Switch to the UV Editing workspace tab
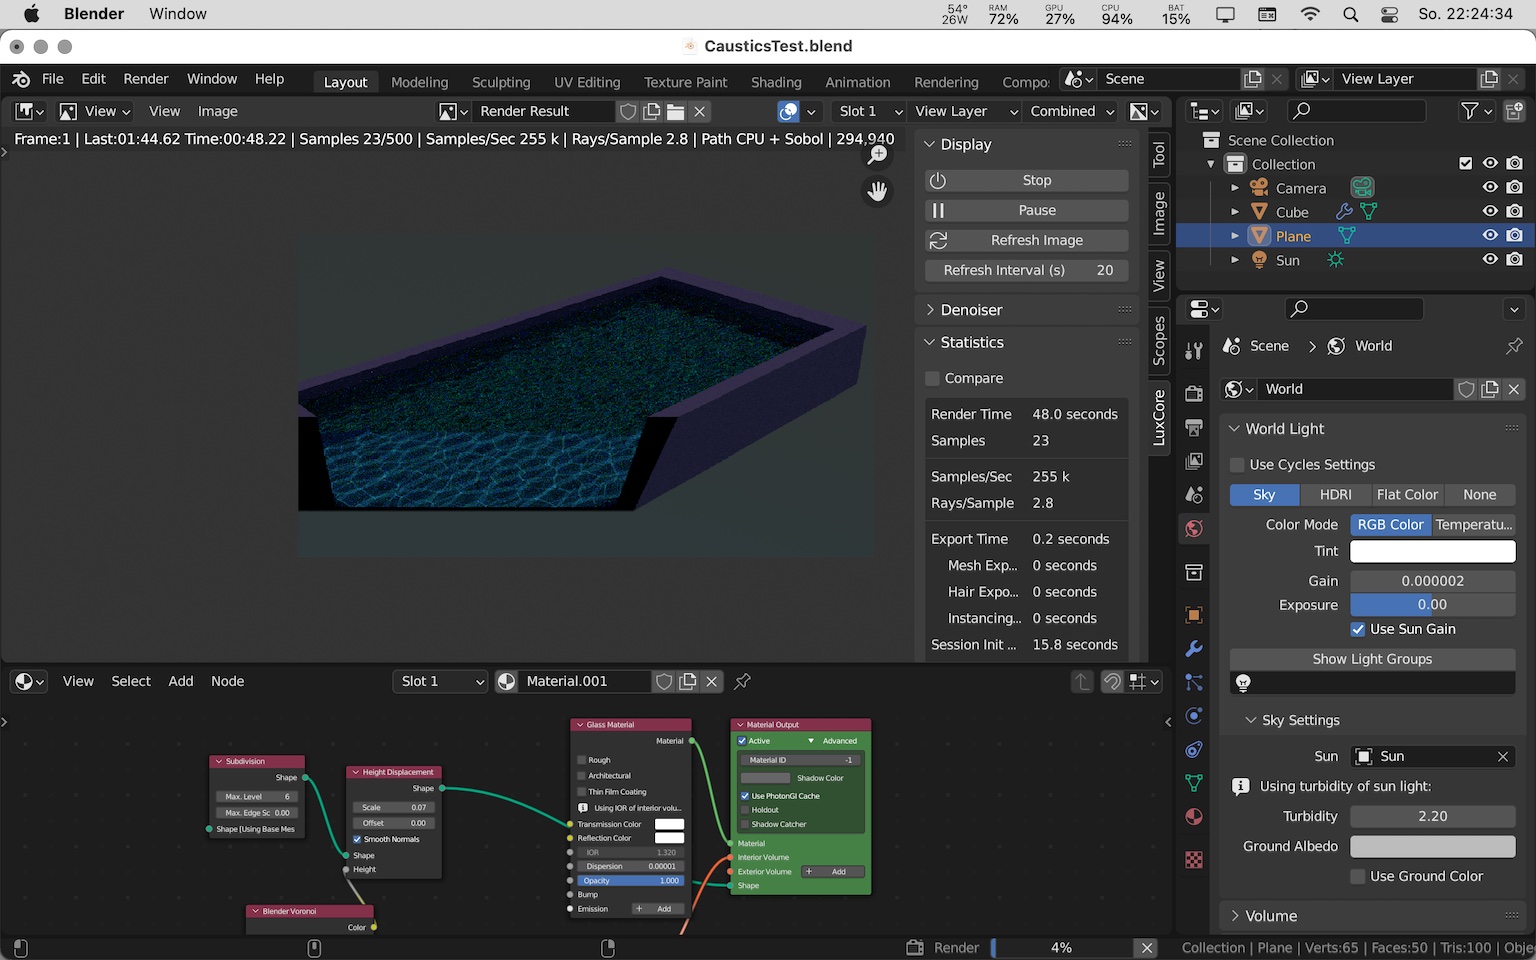Viewport: 1536px width, 960px height. click(x=587, y=82)
